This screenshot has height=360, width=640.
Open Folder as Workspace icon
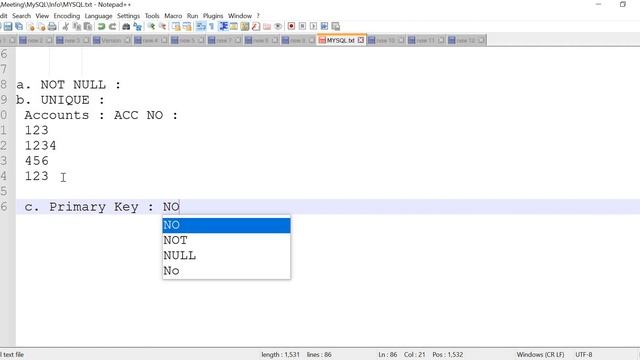(267, 27)
